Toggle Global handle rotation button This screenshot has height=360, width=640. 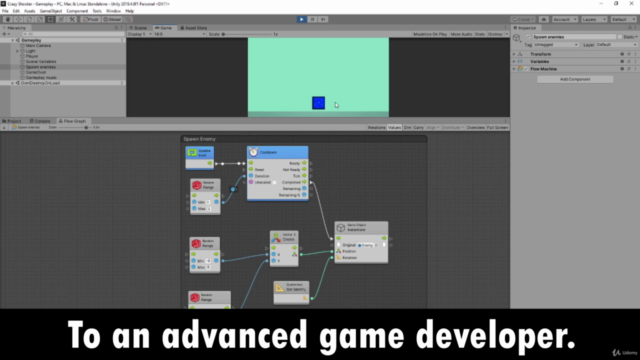pyautogui.click(x=112, y=19)
